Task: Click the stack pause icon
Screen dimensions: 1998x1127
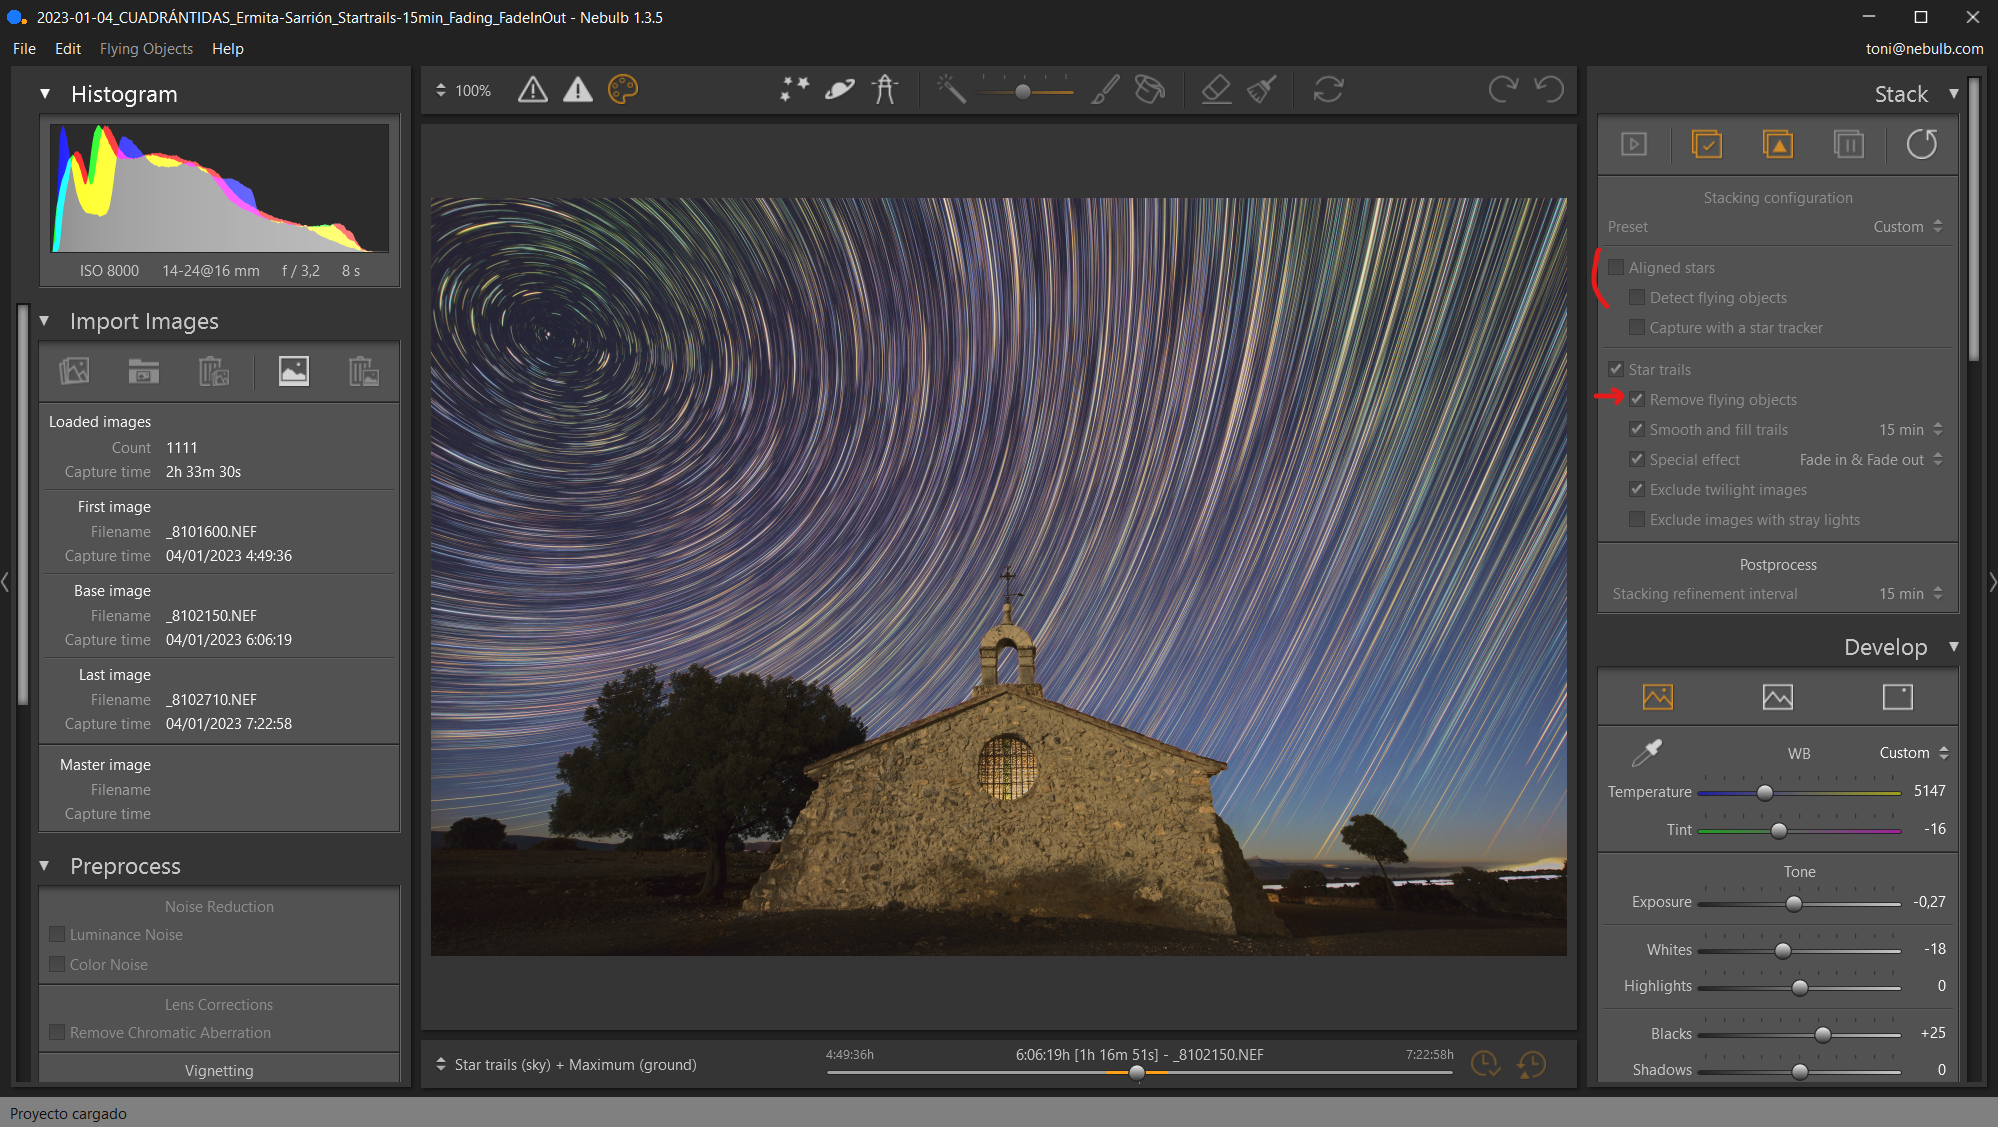Action: click(1849, 145)
